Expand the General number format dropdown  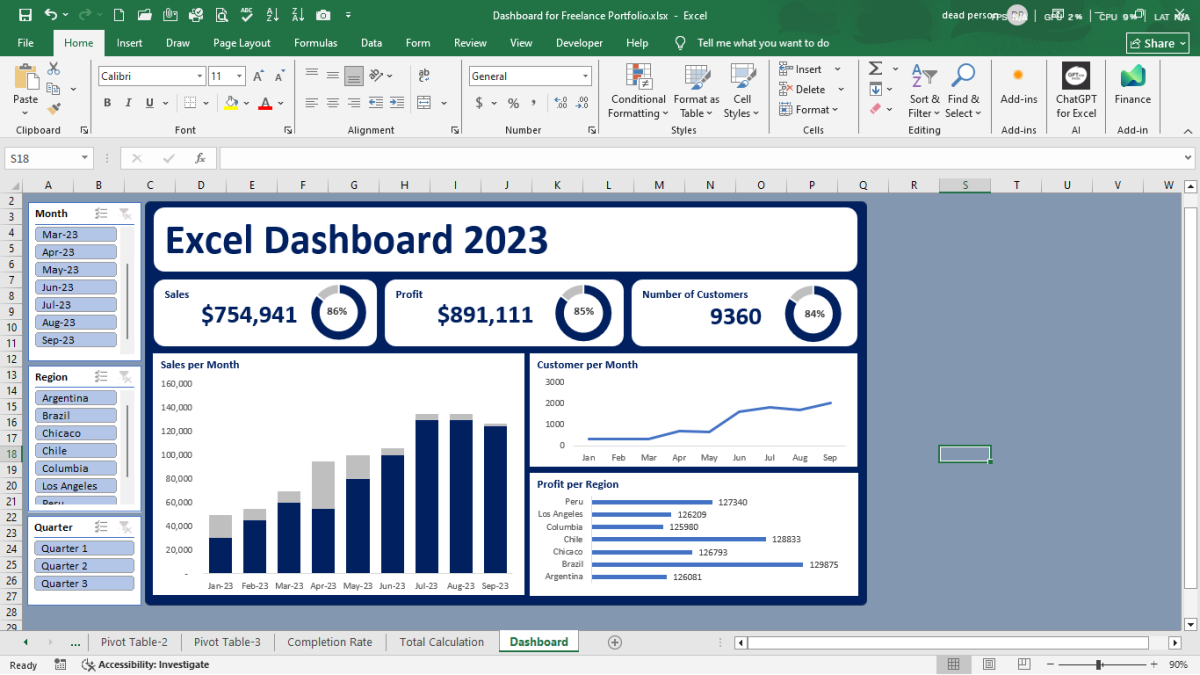coord(585,76)
